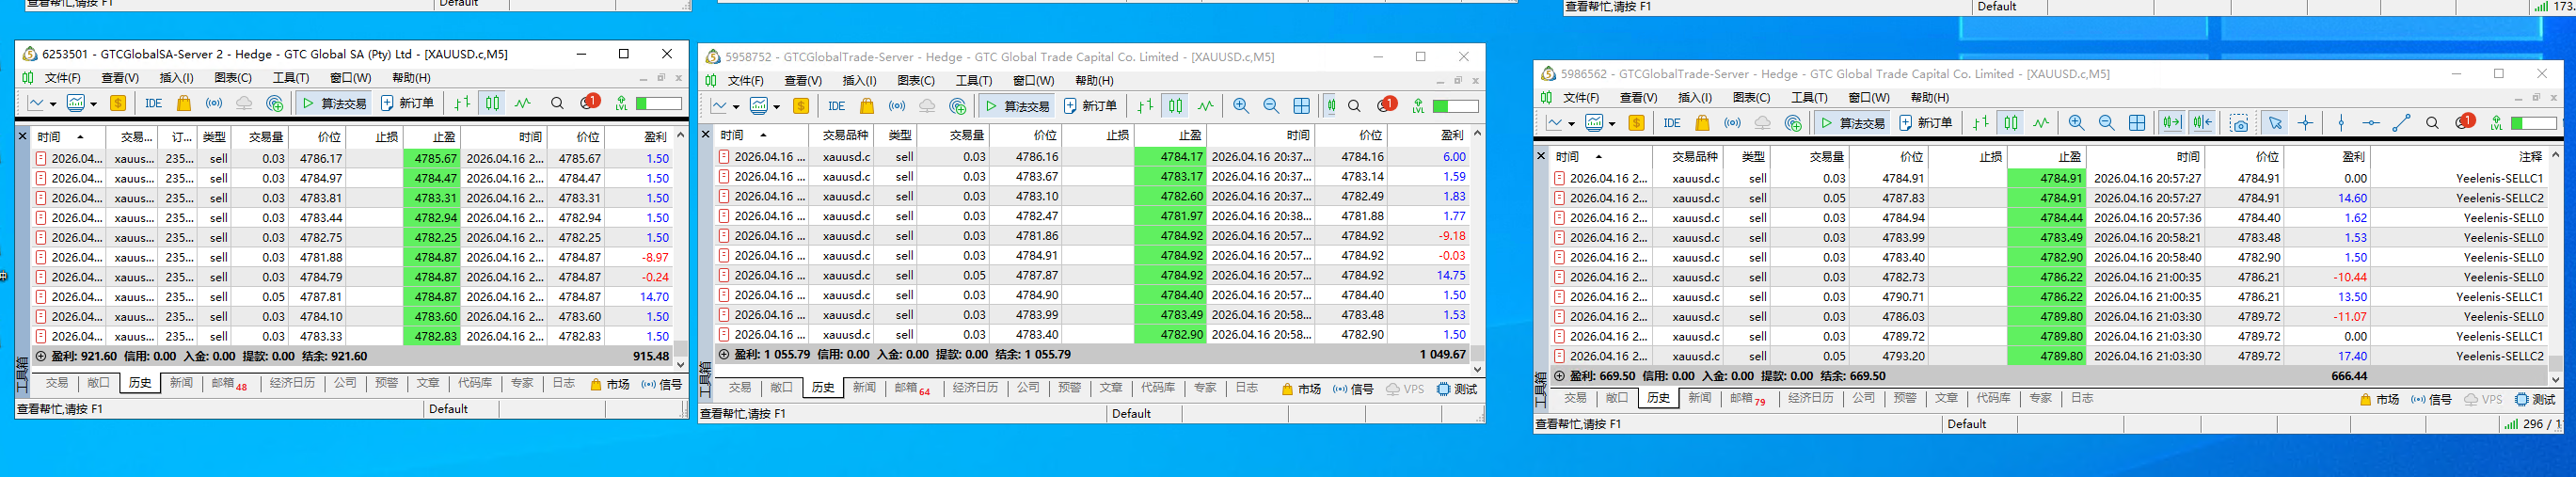
Task: Open Market bag icon in 5986562 toolbar
Action: pyautogui.click(x=1703, y=123)
